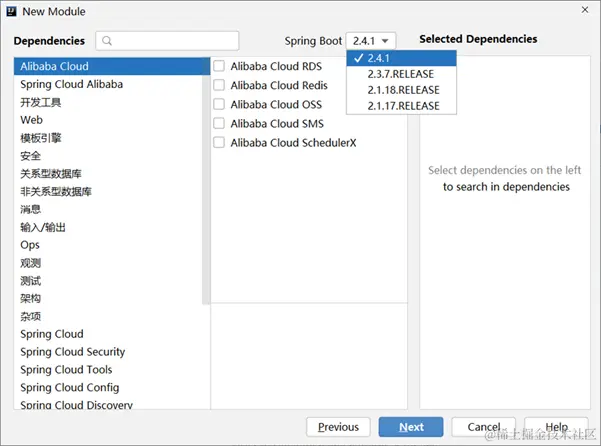The height and width of the screenshot is (446, 601).
Task: Check the Alibaba Cloud Redis option
Action: (219, 86)
